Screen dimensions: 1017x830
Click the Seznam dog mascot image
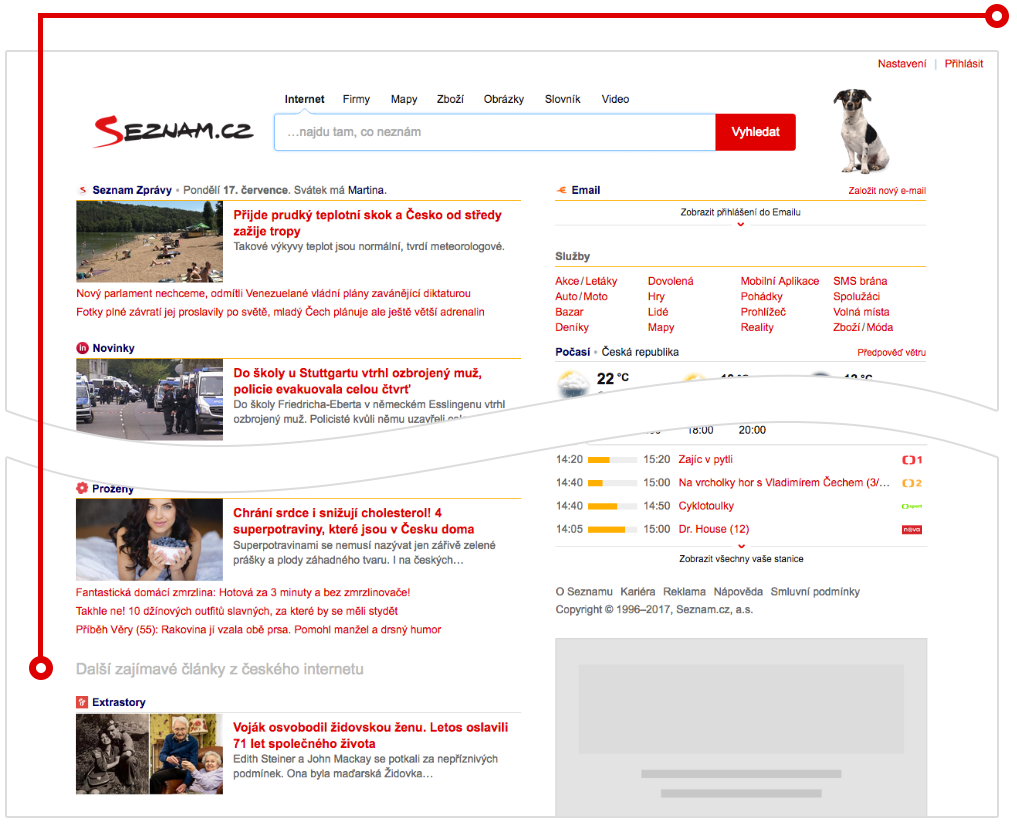[861, 131]
